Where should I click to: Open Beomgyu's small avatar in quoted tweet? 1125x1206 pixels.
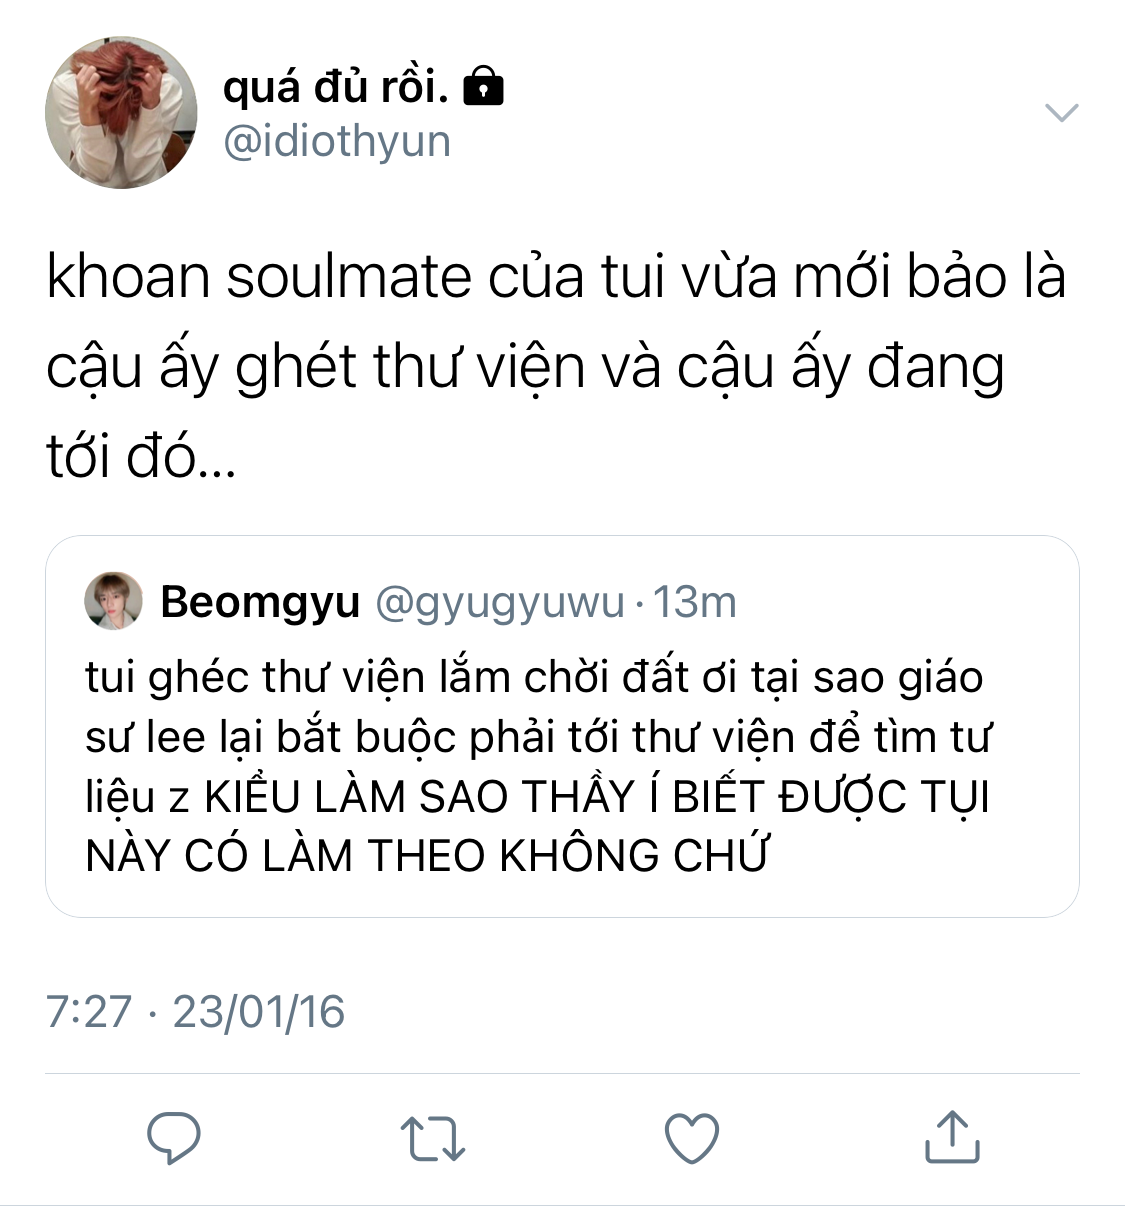pos(113,601)
